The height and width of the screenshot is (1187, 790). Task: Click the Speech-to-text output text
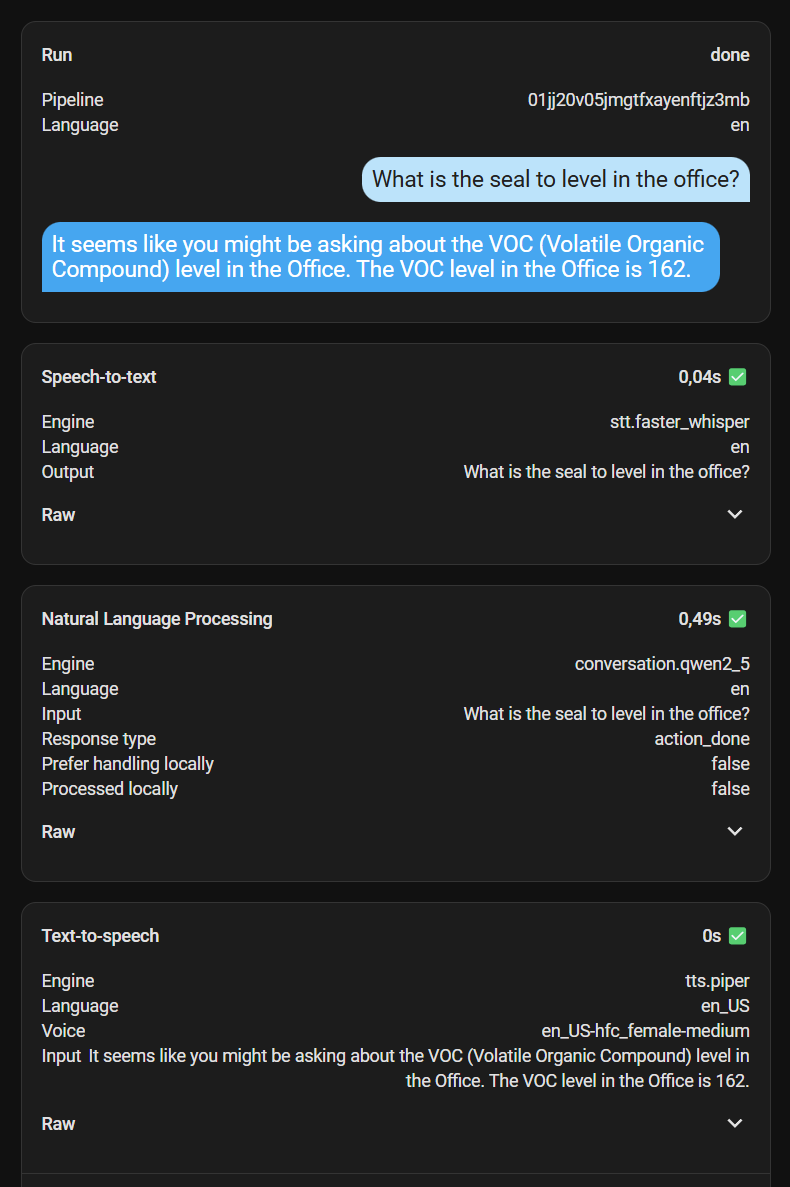(x=606, y=472)
